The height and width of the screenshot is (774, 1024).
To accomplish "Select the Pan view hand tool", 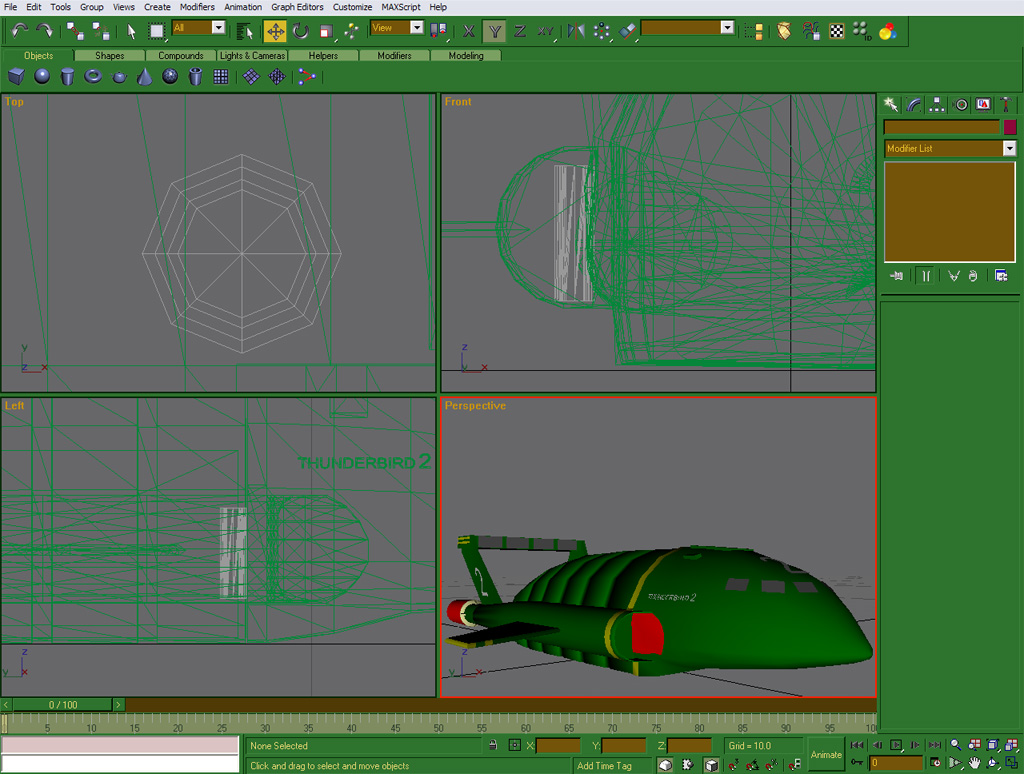I will pyautogui.click(x=974, y=763).
